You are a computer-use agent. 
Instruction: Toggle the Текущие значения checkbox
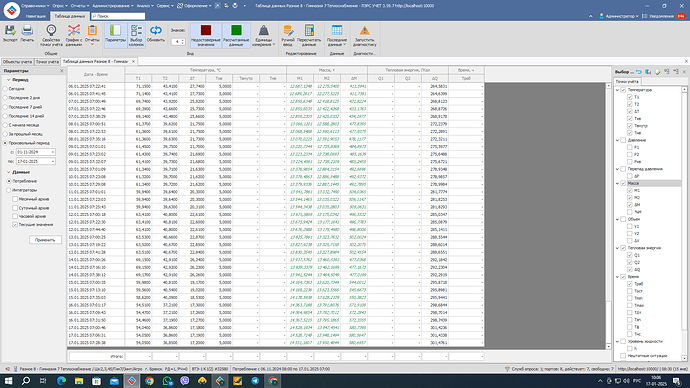pyautogui.click(x=15, y=224)
